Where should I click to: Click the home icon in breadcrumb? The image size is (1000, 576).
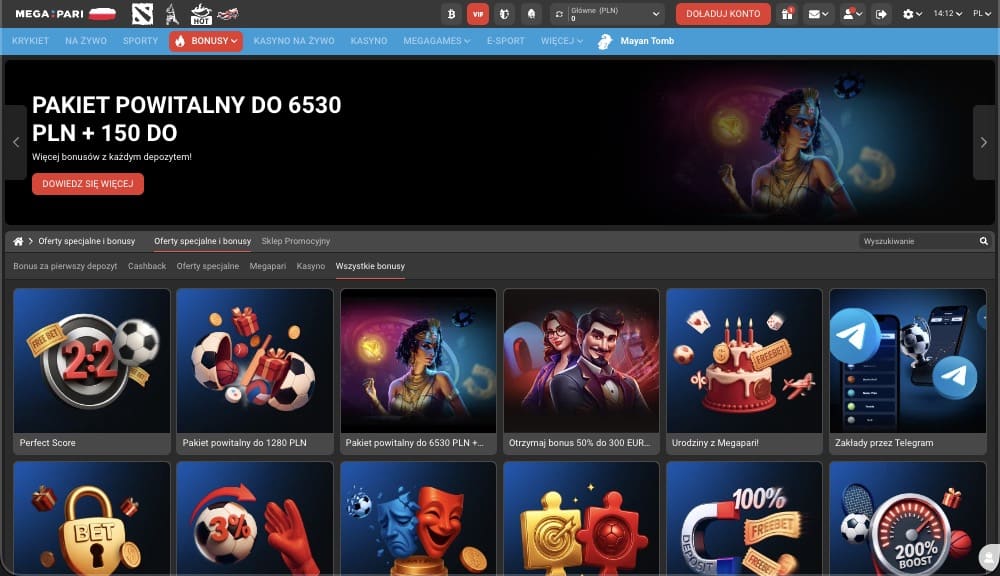(18, 241)
